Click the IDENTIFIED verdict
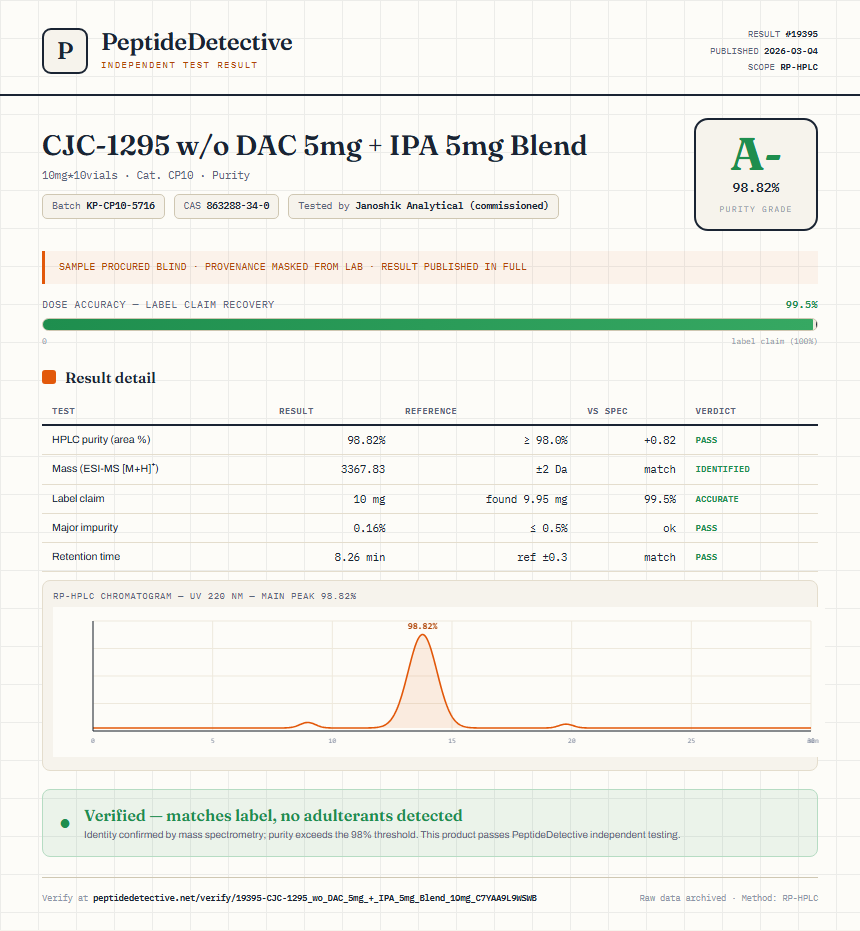This screenshot has width=860, height=931. [722, 469]
